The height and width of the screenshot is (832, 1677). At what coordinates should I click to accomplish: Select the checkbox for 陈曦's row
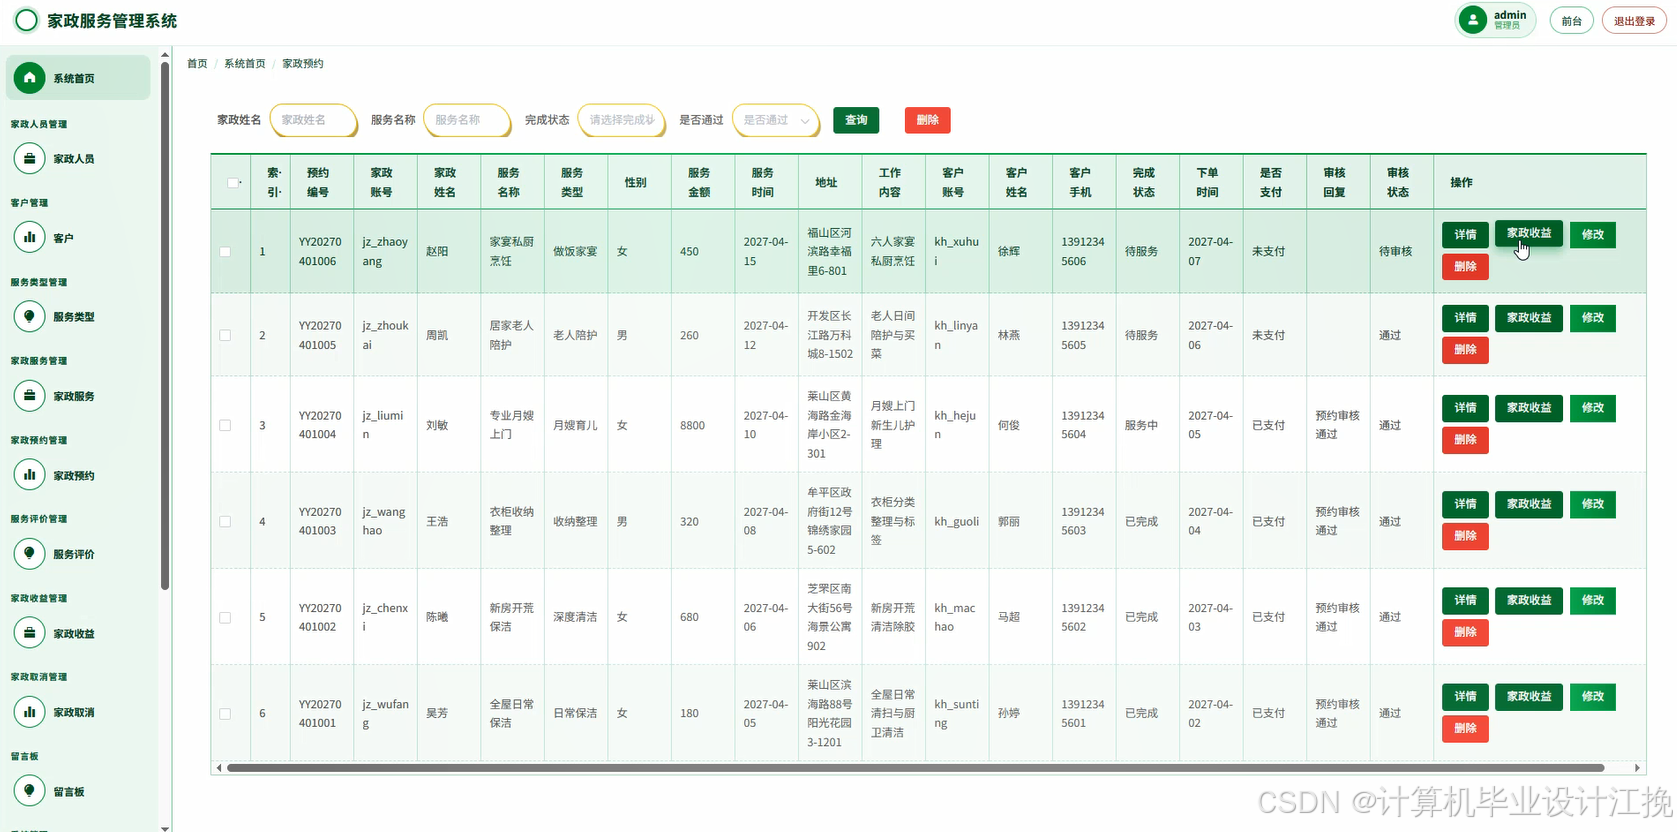225,618
